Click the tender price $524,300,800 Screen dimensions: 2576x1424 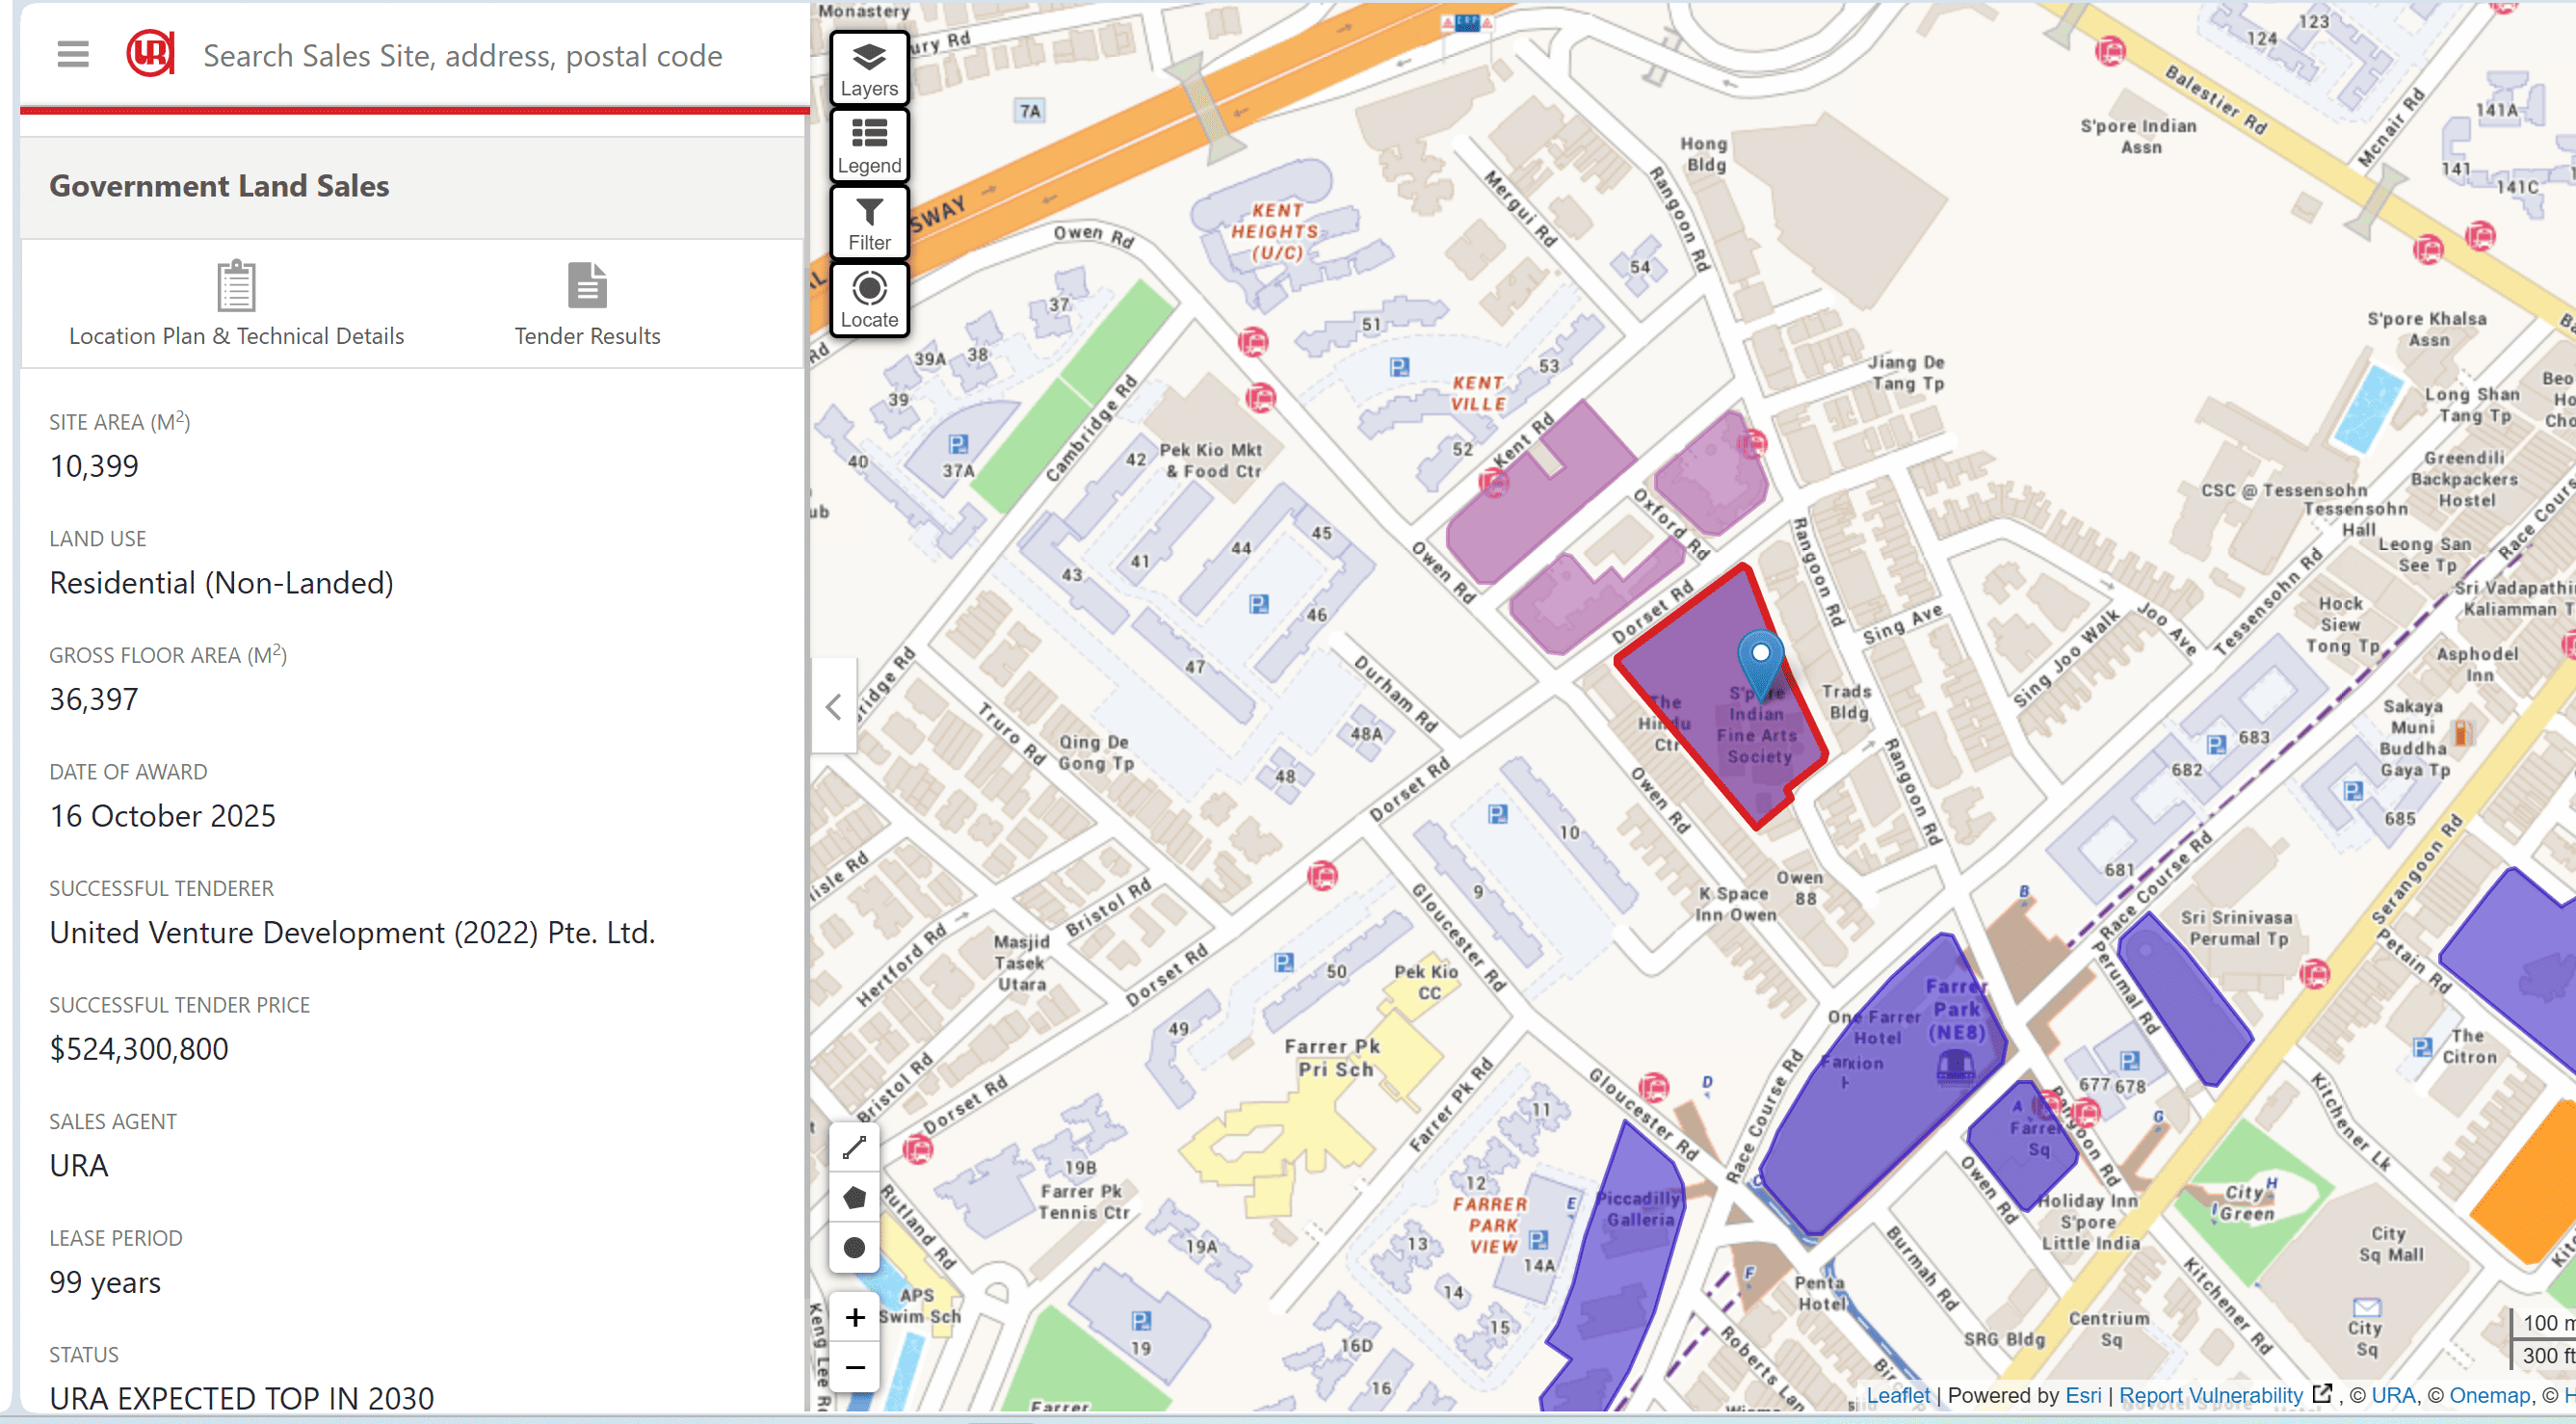[x=139, y=1049]
